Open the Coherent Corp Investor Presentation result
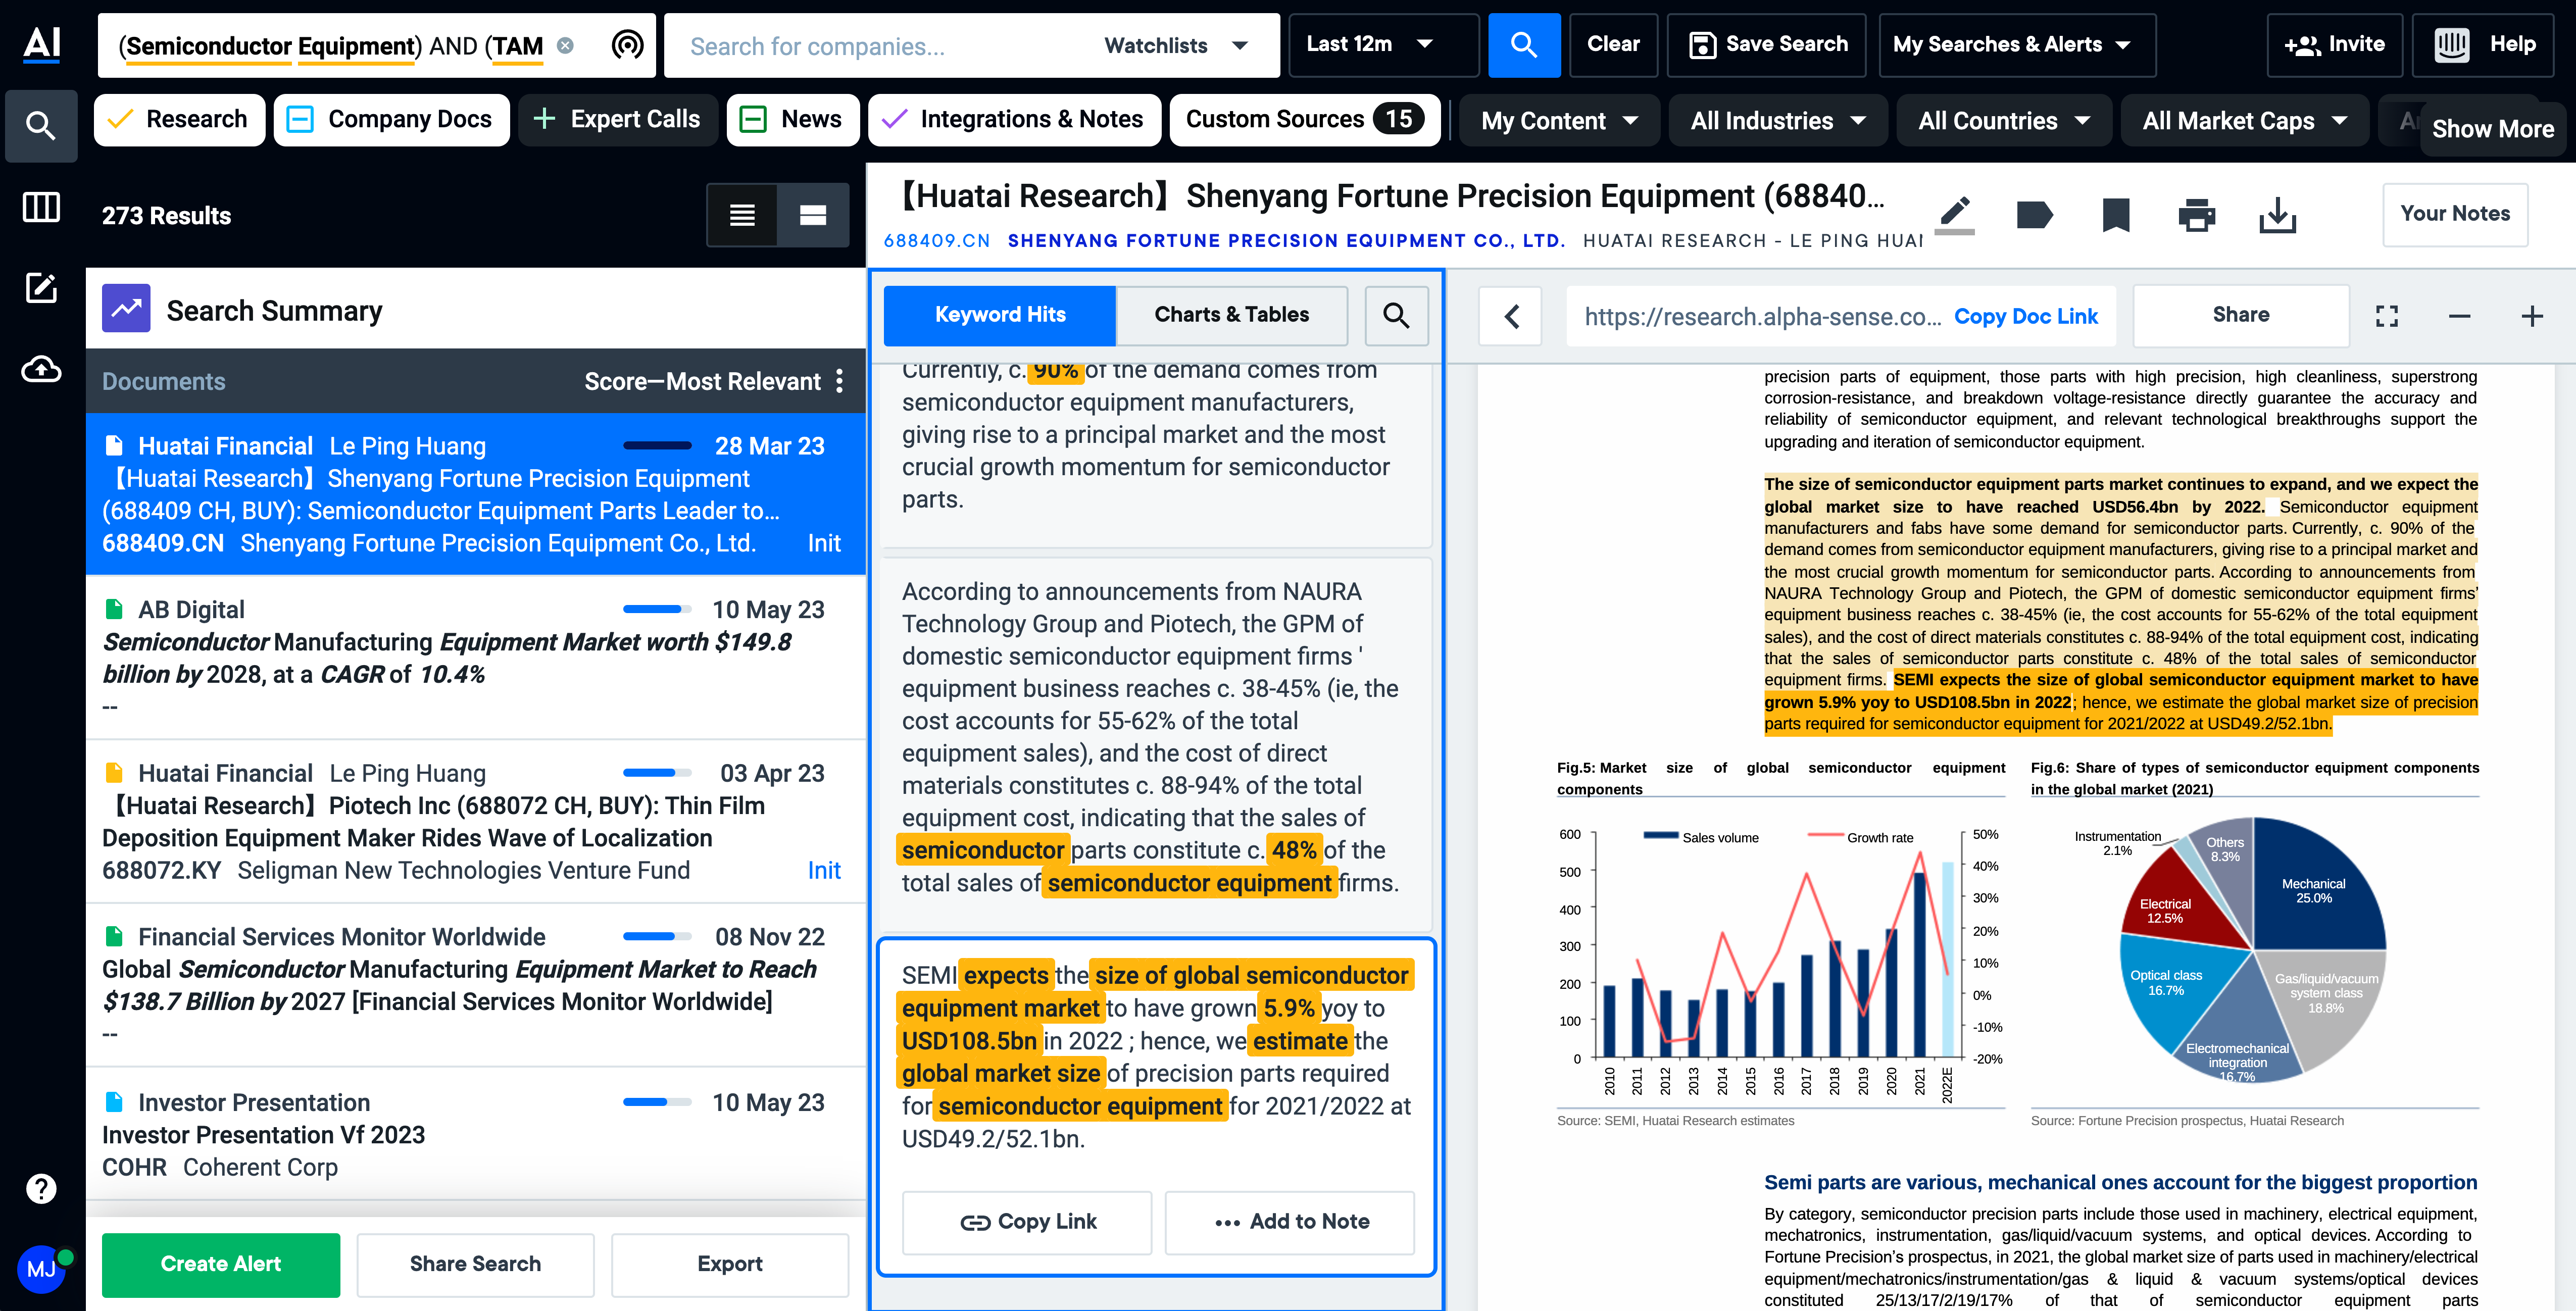2576x1311 pixels. coord(476,1134)
